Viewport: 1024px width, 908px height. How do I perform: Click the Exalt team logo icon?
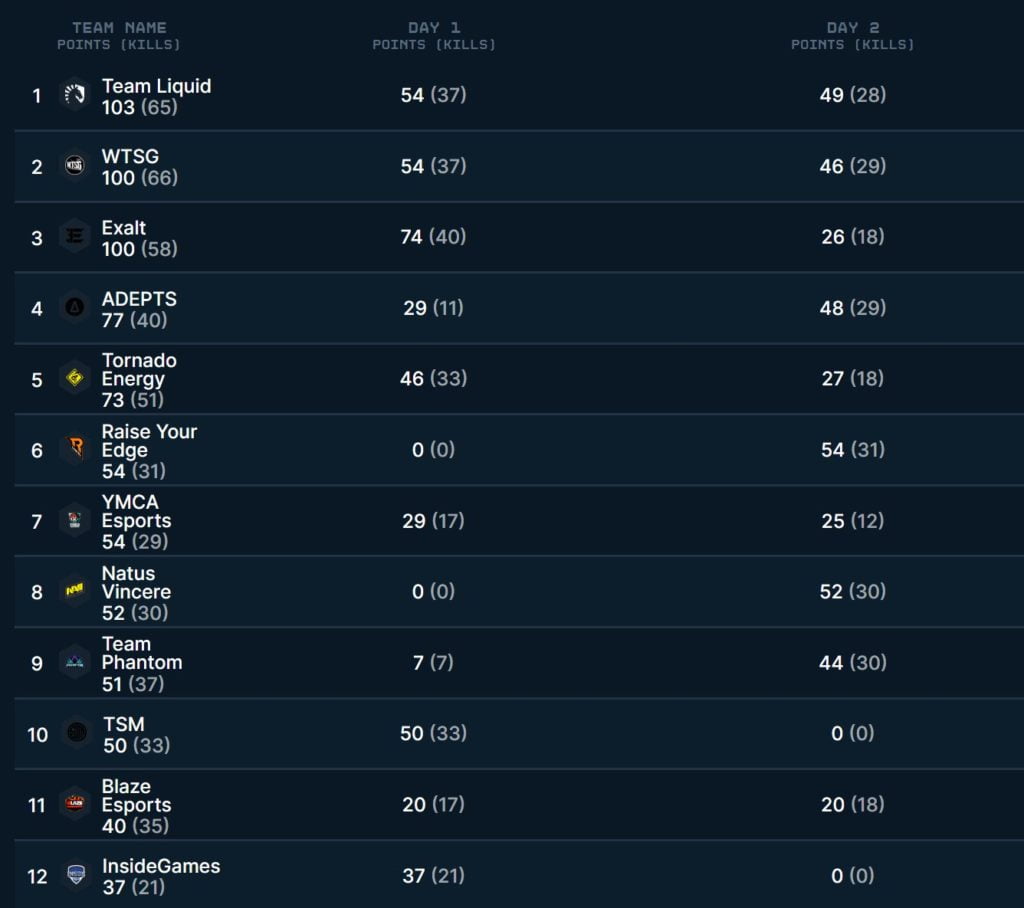click(x=75, y=237)
